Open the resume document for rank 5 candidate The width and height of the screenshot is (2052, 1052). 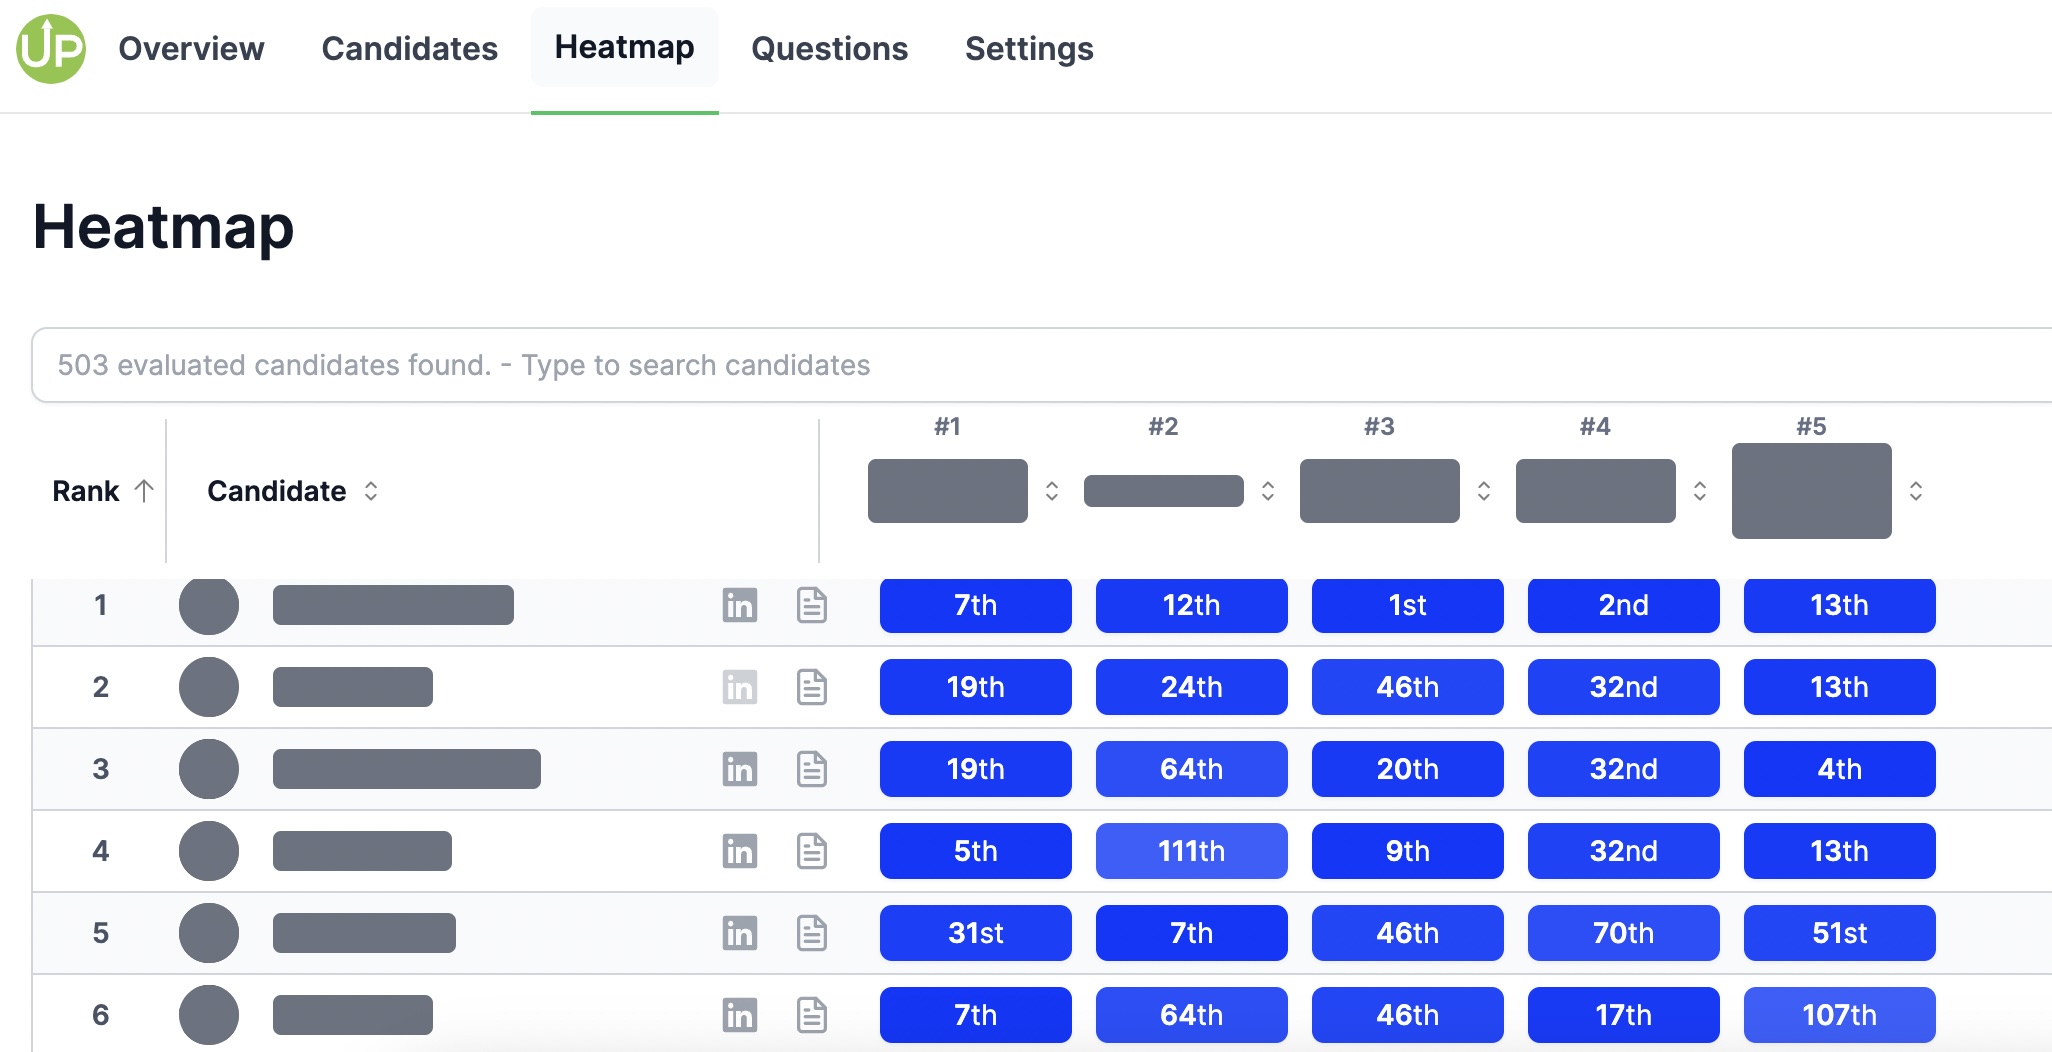click(812, 933)
